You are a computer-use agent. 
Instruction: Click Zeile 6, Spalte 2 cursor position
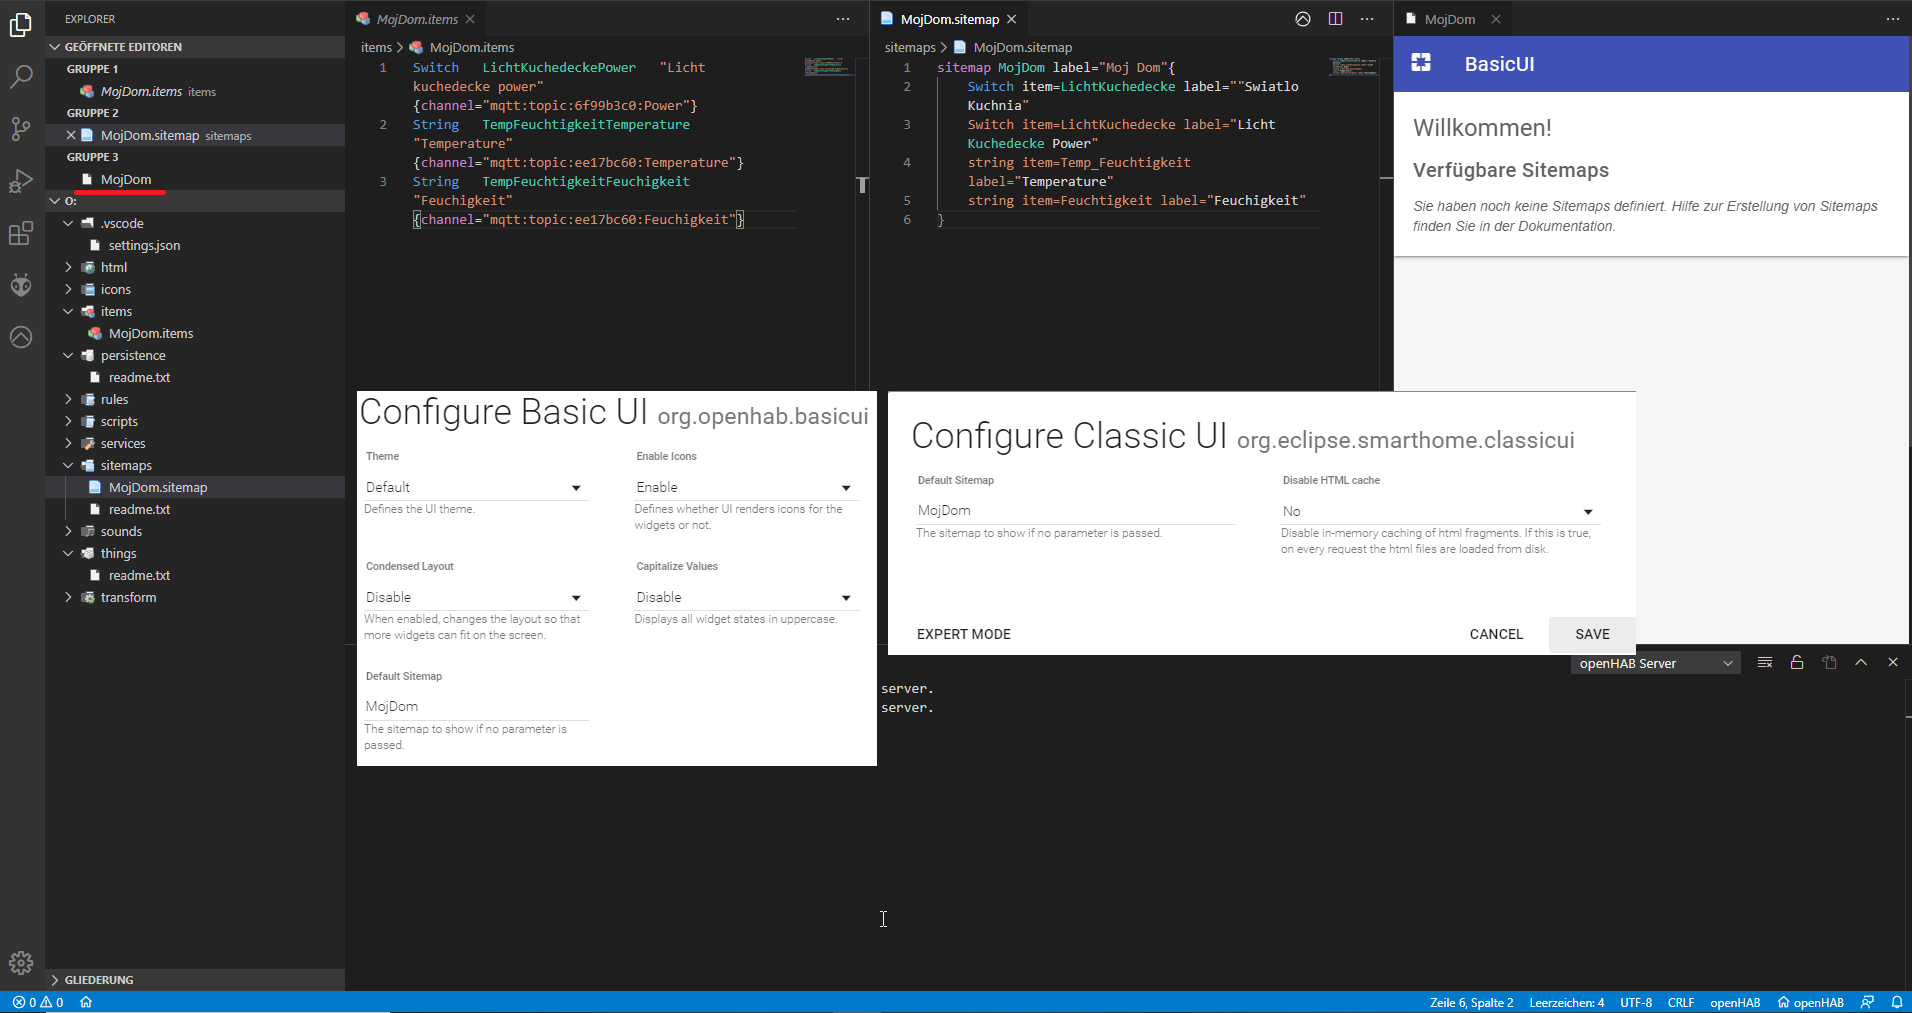point(1471,1002)
